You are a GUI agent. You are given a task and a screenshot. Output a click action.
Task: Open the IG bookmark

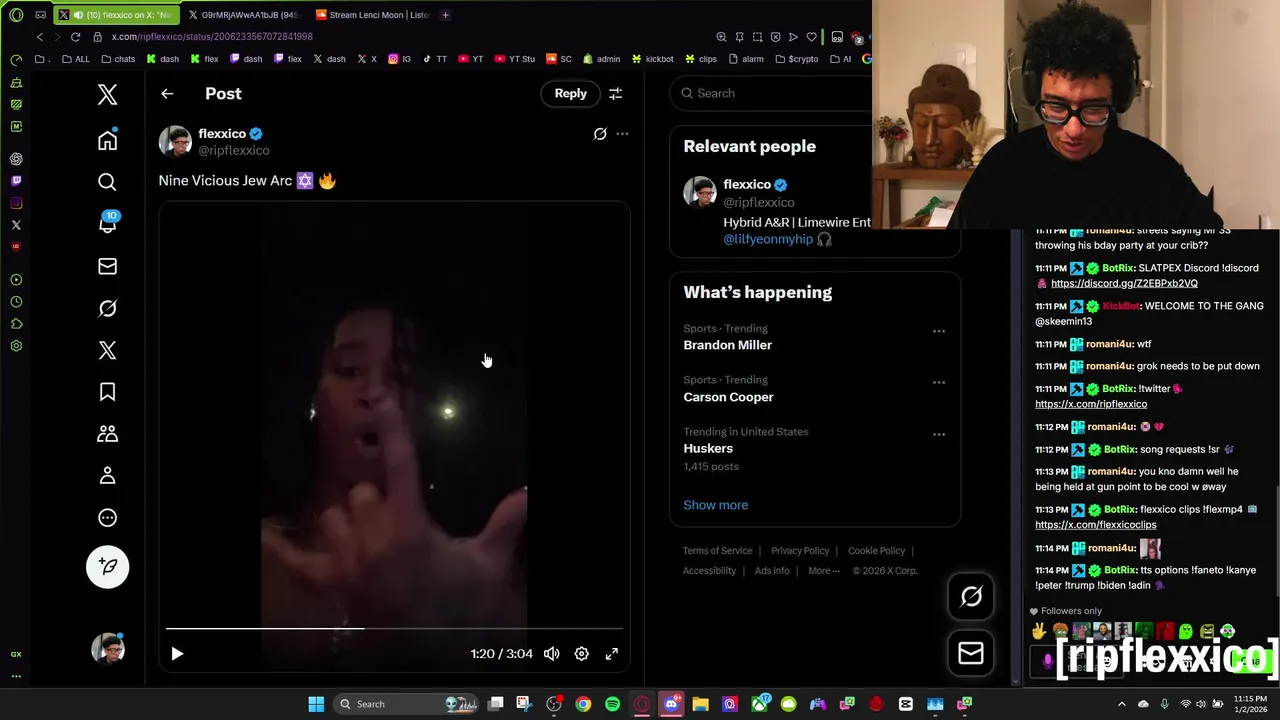pos(399,59)
